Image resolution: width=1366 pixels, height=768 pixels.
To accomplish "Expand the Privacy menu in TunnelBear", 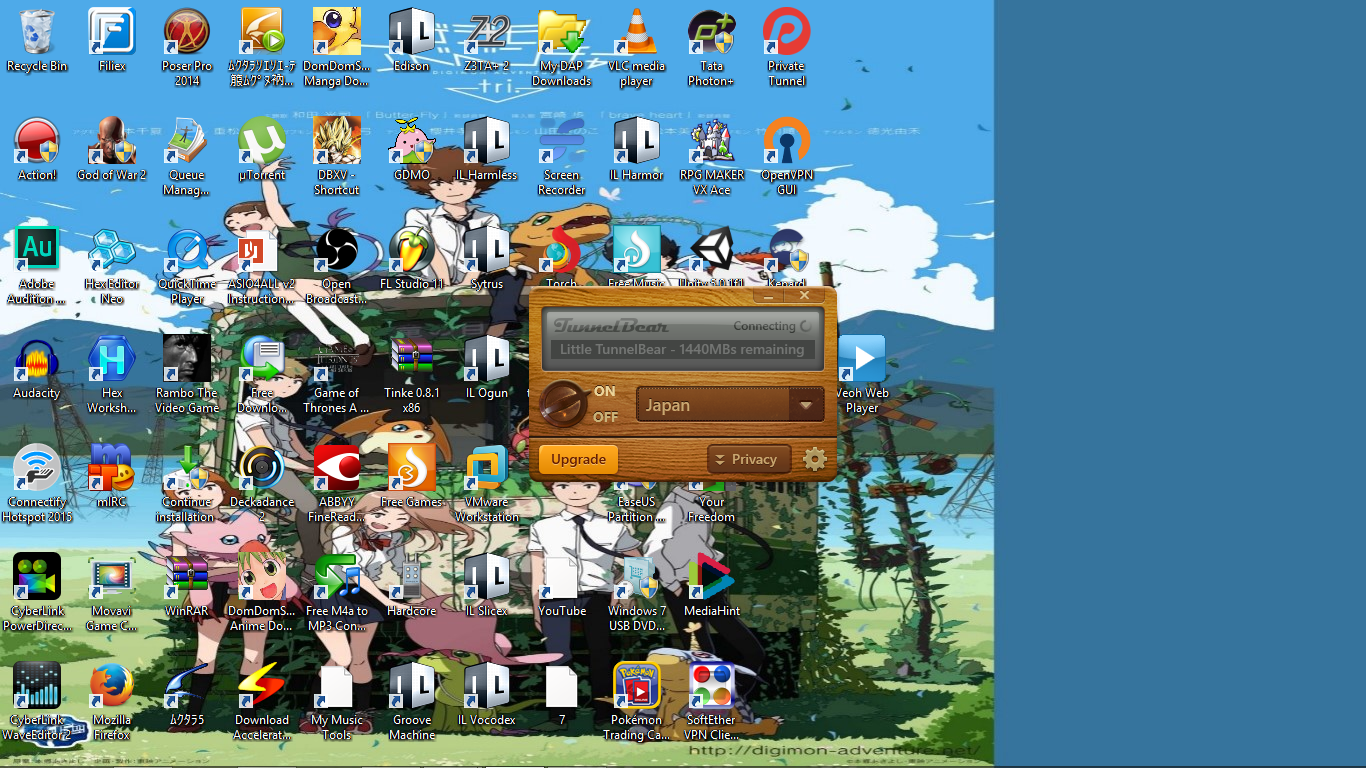I will (x=749, y=459).
